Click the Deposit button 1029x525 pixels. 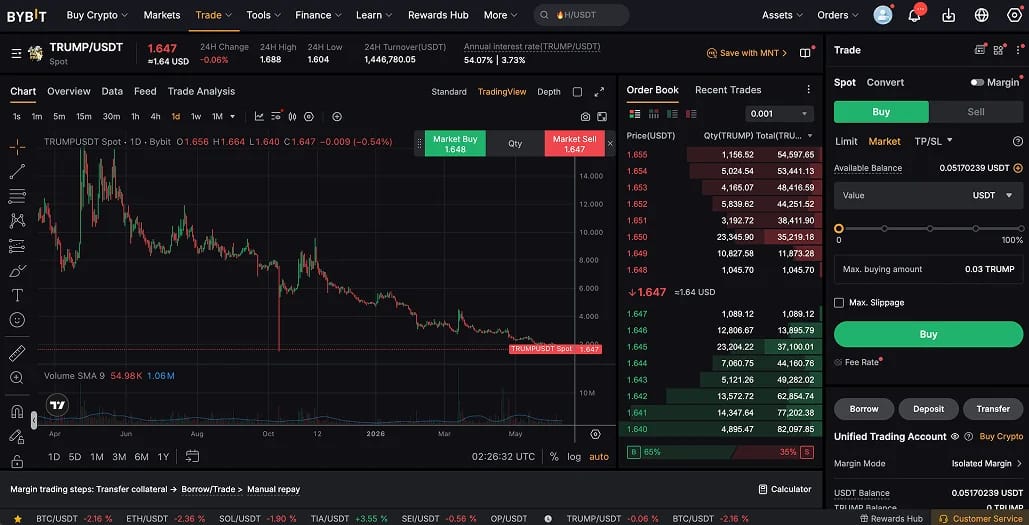(928, 409)
